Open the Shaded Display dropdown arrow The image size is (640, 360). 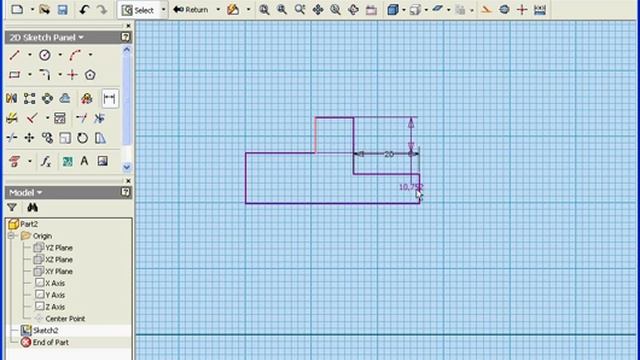(x=404, y=10)
